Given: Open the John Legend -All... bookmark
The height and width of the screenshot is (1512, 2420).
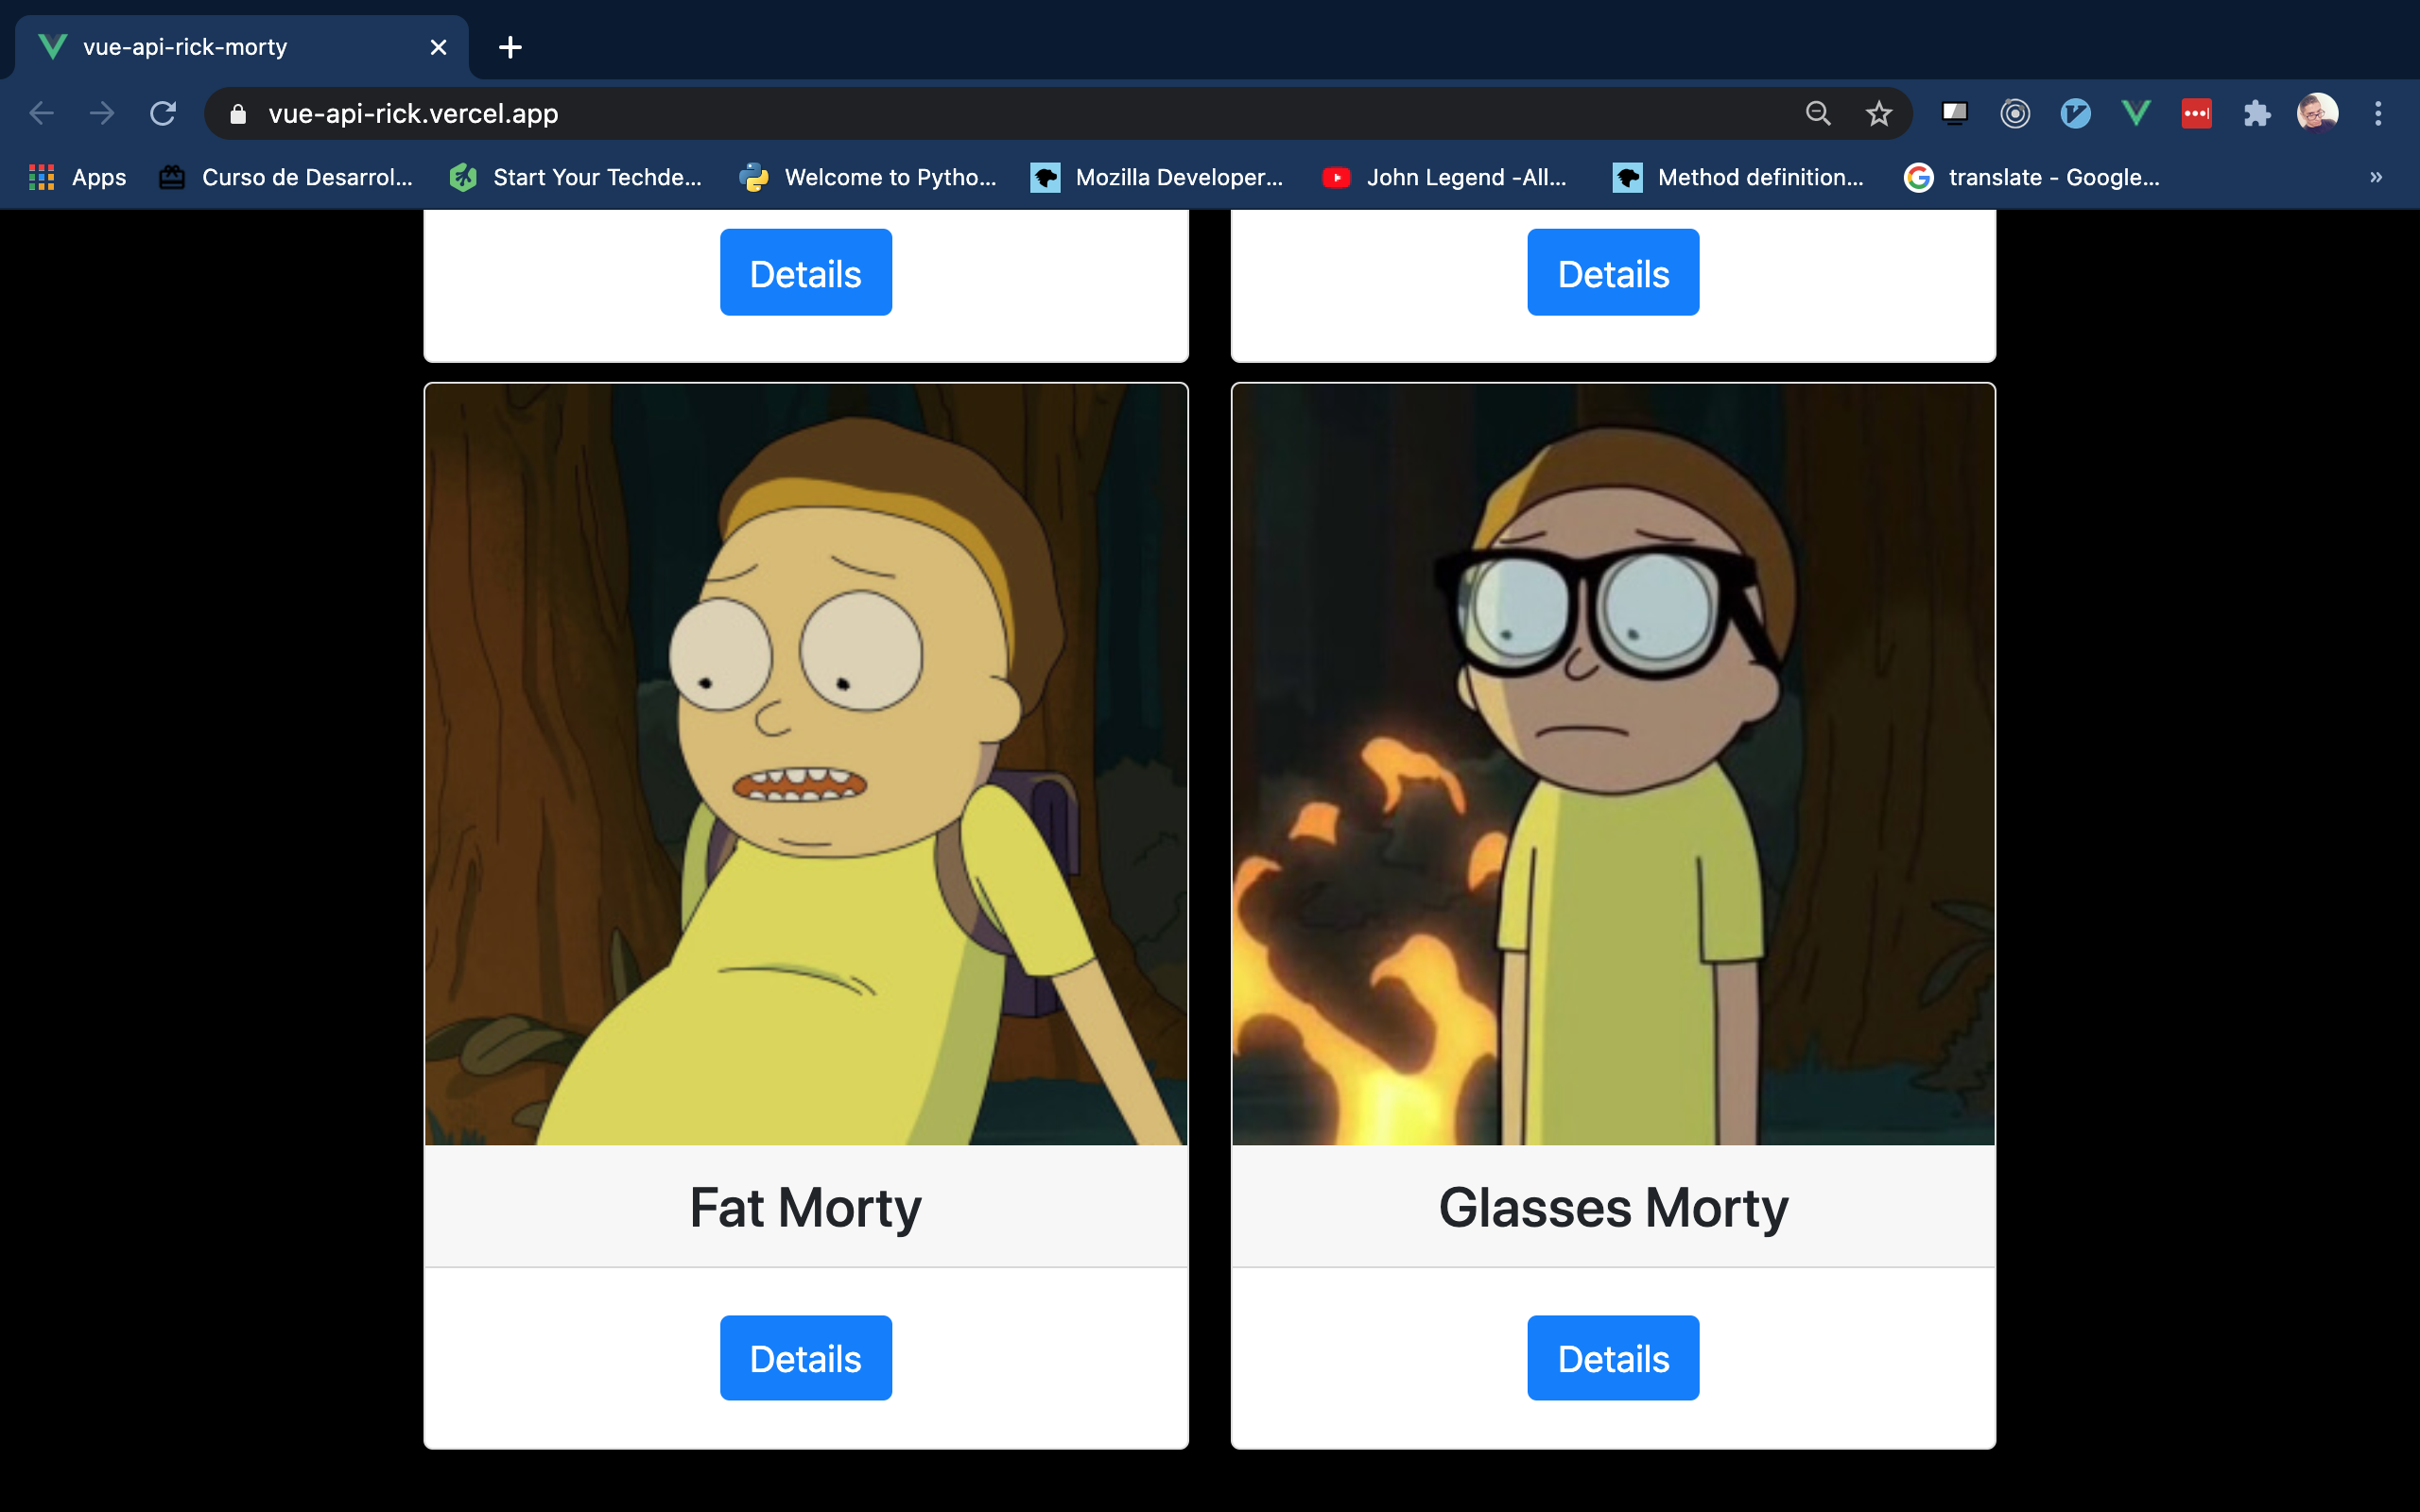Looking at the screenshot, I should coord(1444,177).
